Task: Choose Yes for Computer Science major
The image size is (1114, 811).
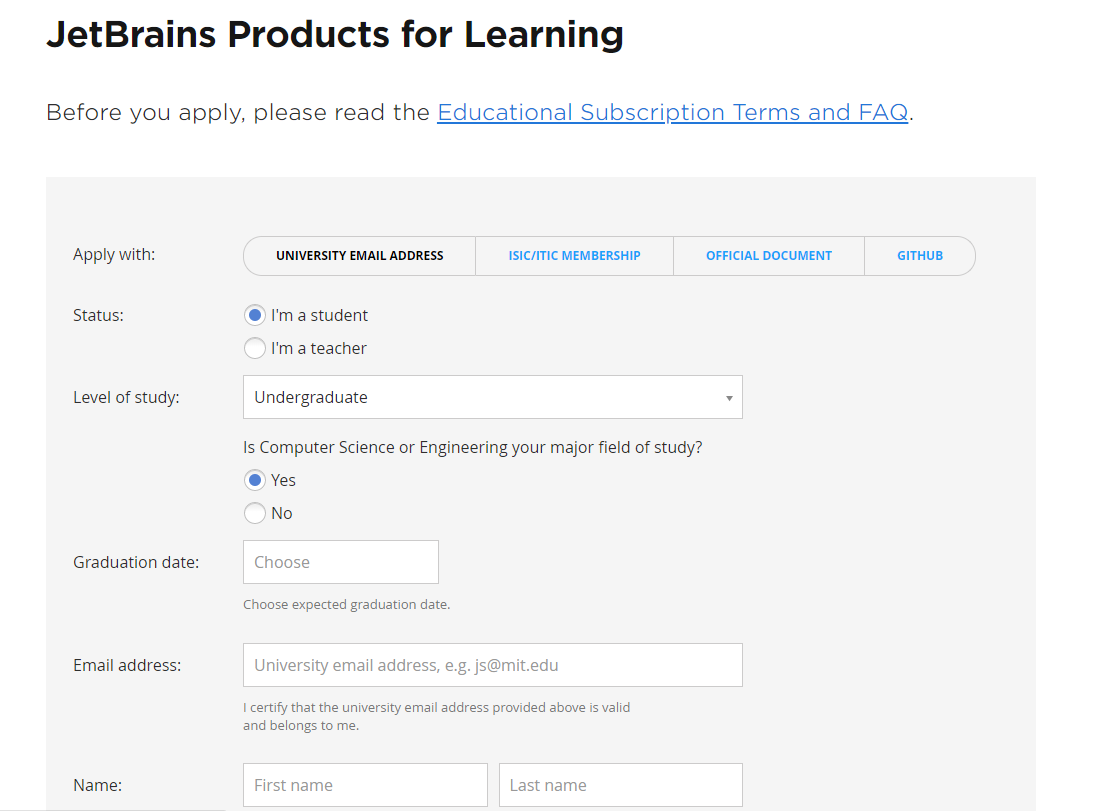Action: point(255,480)
